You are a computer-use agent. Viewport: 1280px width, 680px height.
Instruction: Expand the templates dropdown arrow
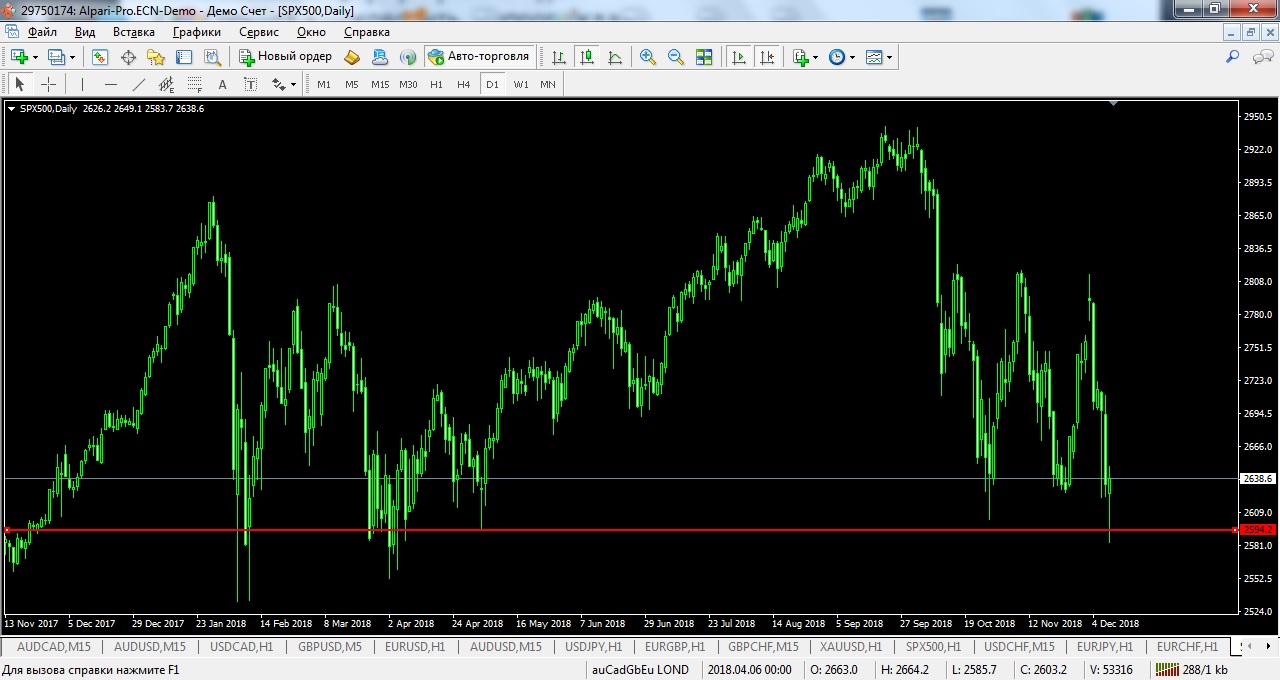pos(890,57)
